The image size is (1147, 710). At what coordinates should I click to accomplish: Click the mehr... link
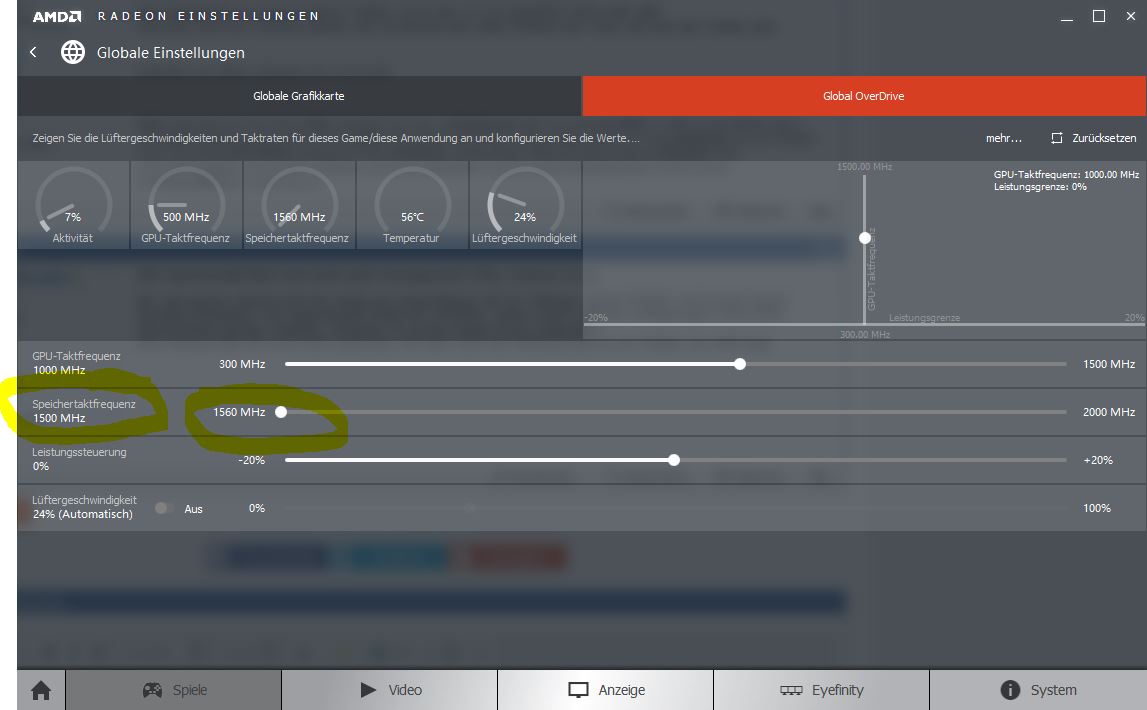1004,138
